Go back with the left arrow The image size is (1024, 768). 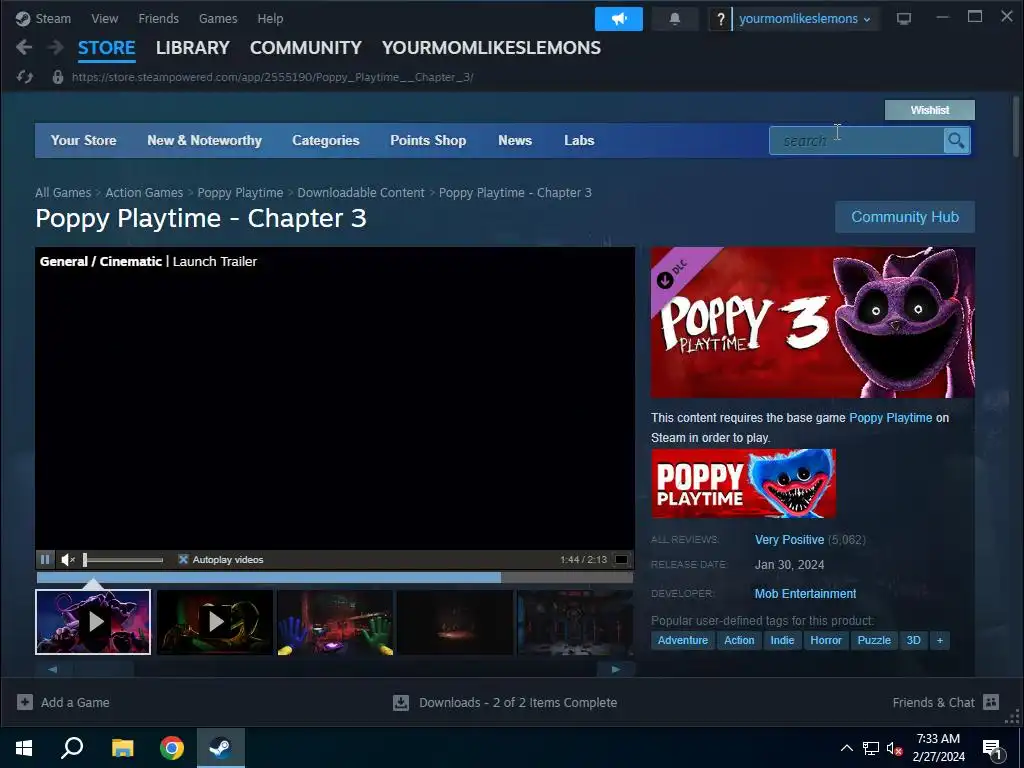(x=24, y=47)
